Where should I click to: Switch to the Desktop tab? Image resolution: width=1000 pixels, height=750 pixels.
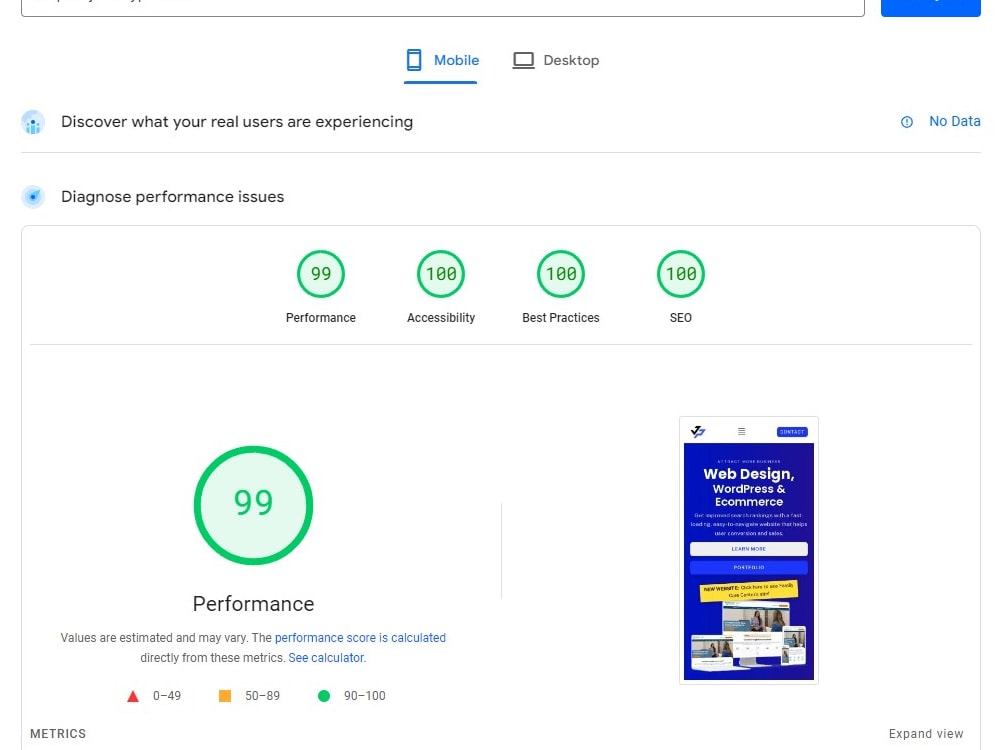(x=556, y=61)
